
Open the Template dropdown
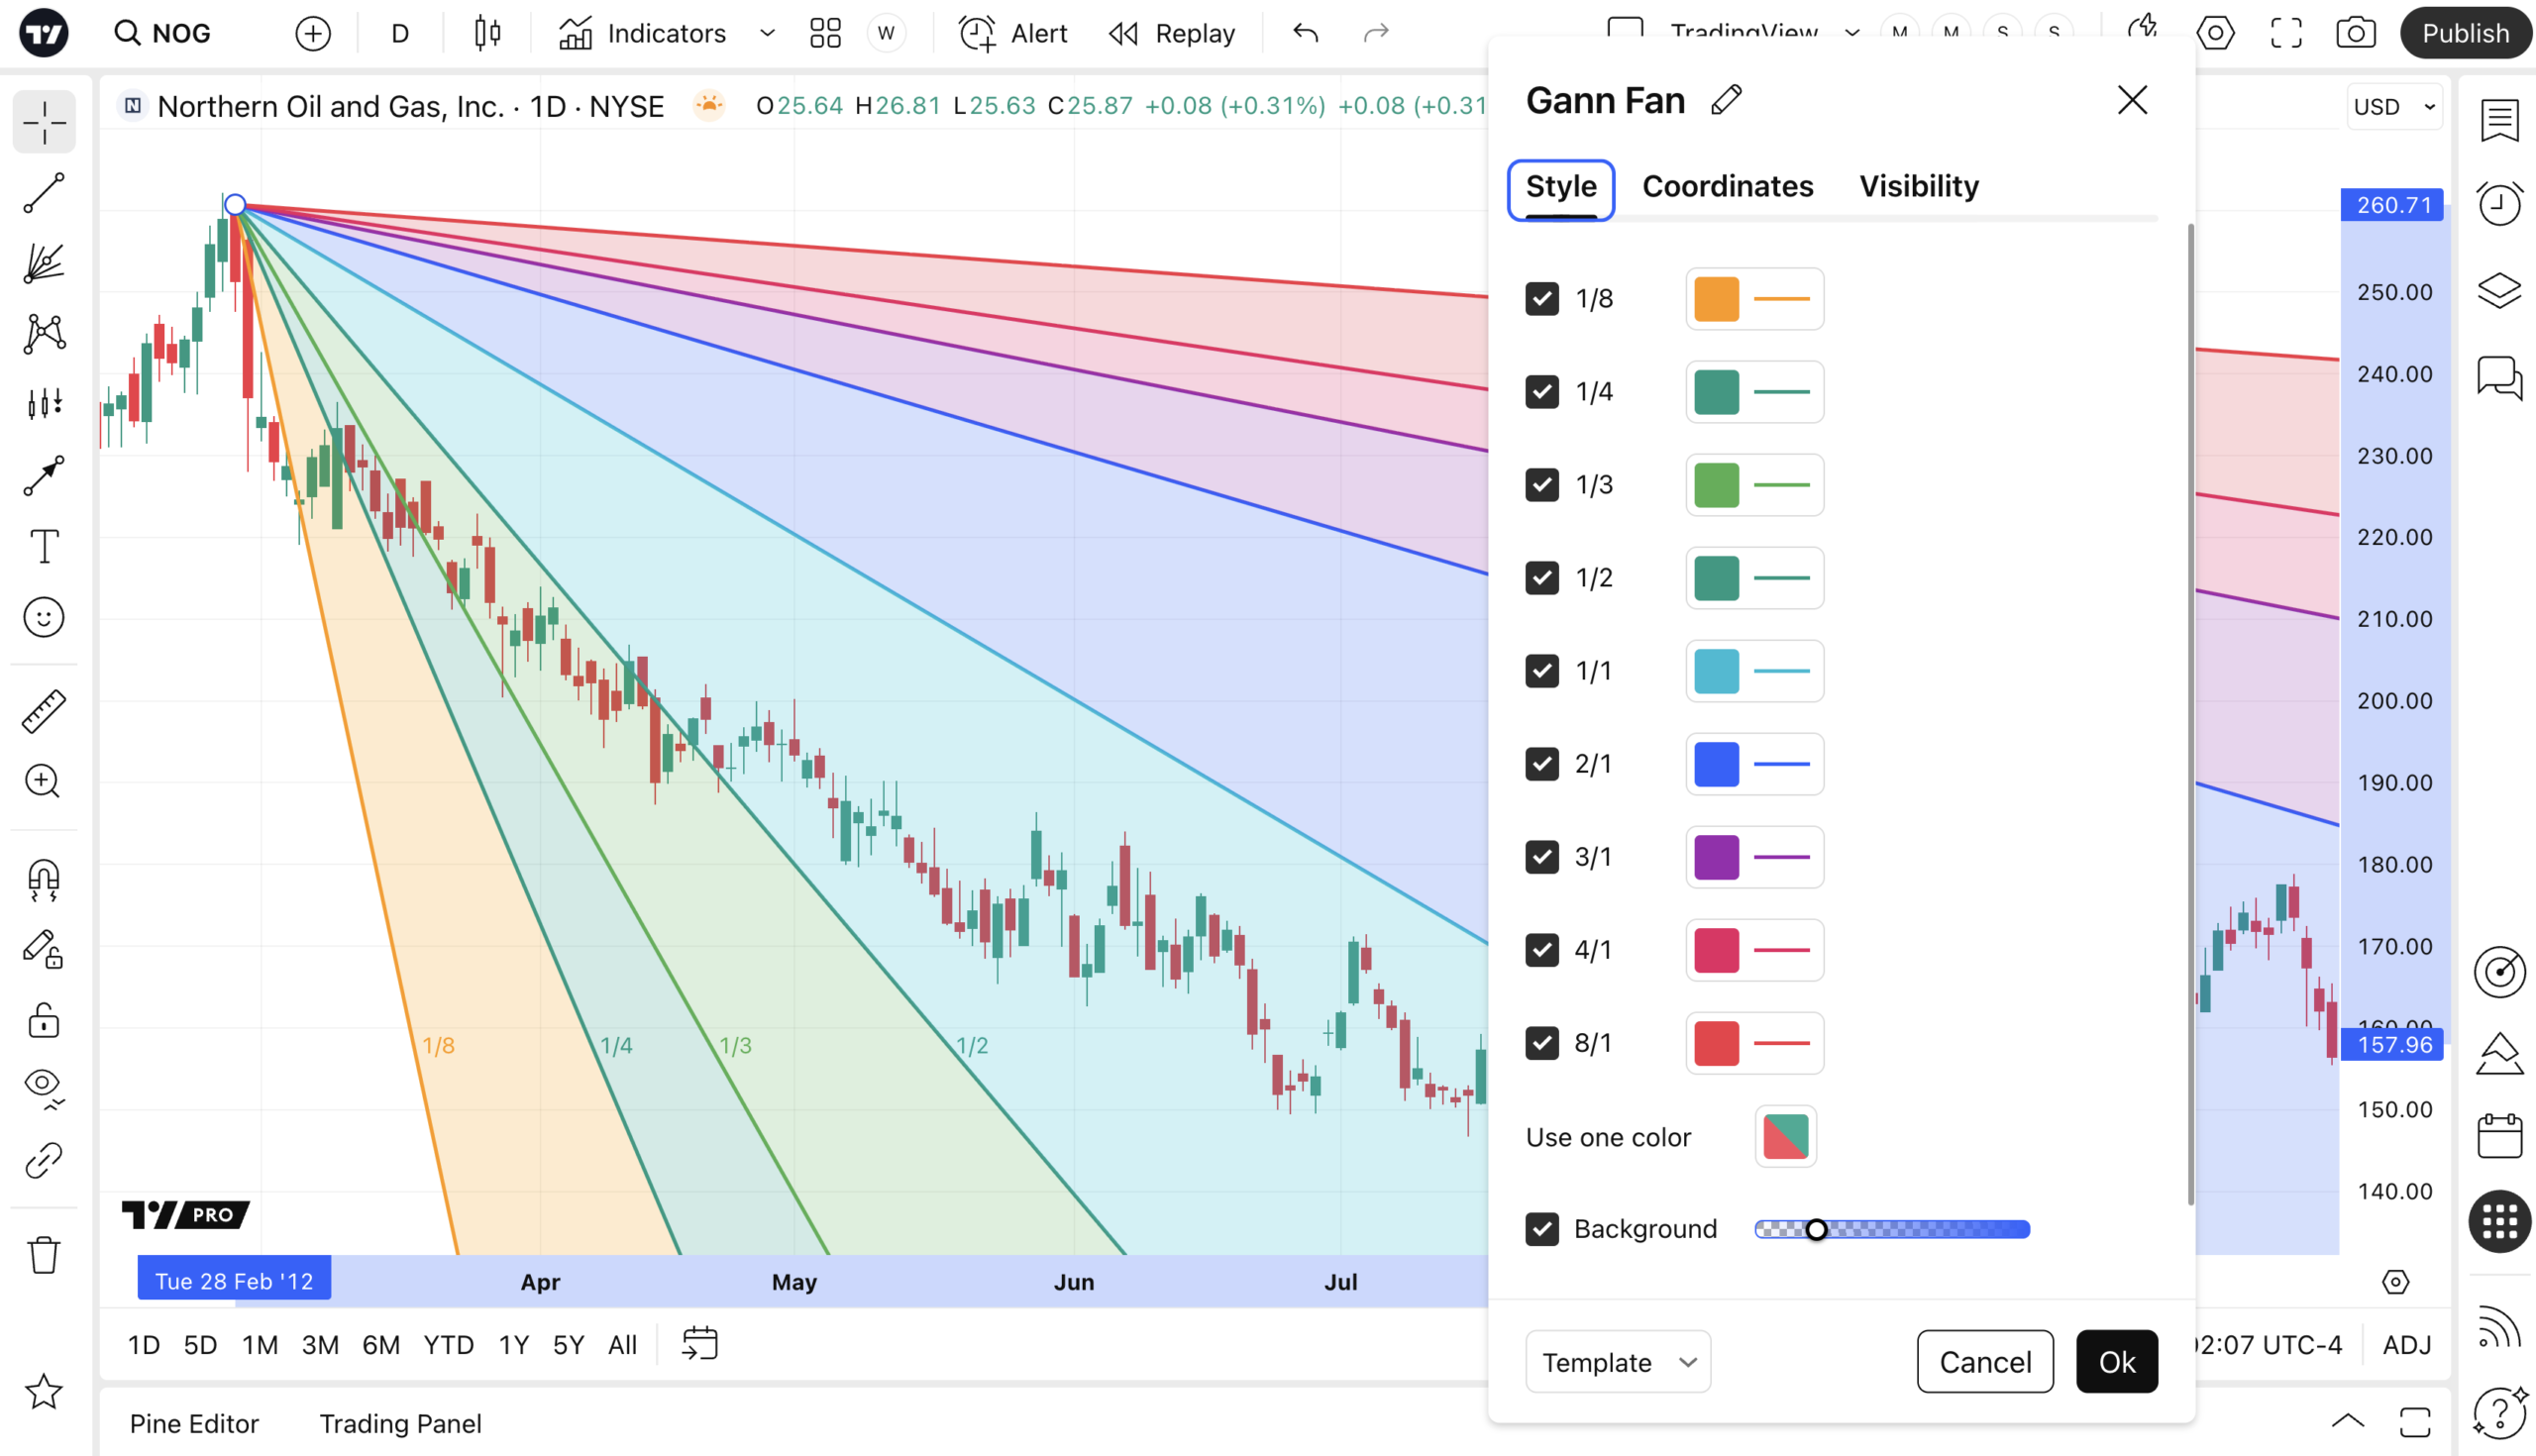coord(1617,1361)
